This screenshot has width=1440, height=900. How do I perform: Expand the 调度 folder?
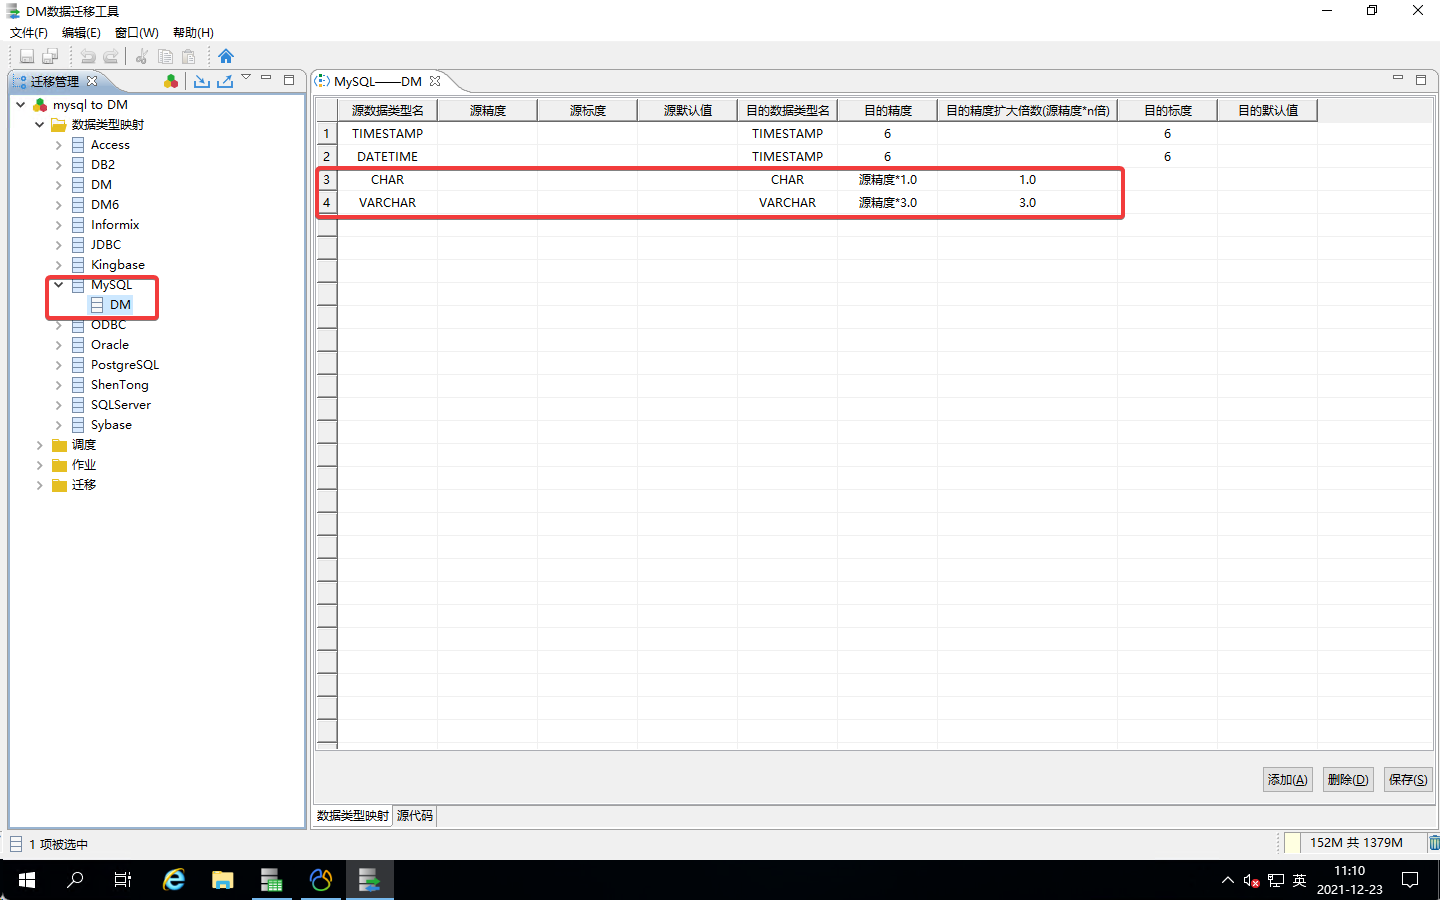click(40, 445)
